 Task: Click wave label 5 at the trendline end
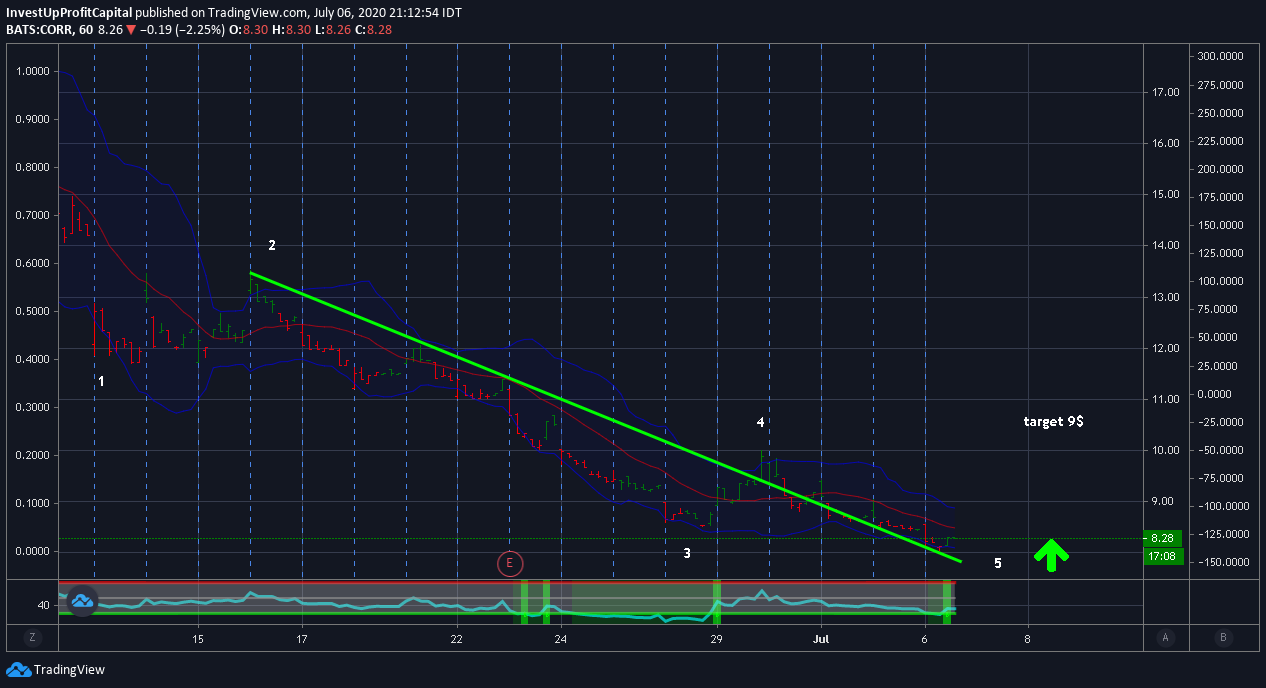click(x=998, y=563)
